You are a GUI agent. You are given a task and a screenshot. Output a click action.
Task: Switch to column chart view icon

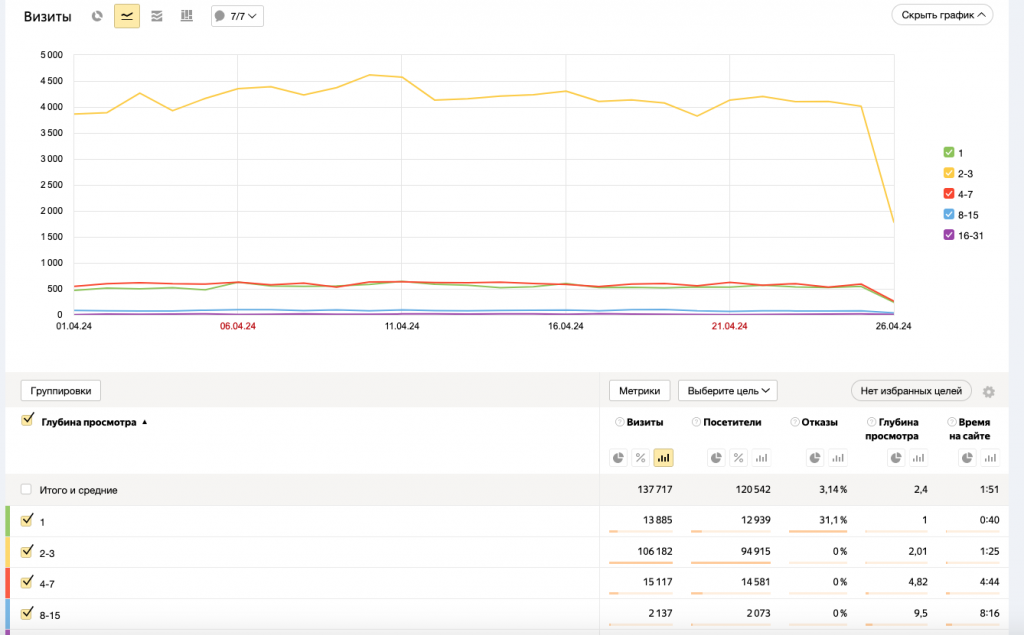(187, 16)
